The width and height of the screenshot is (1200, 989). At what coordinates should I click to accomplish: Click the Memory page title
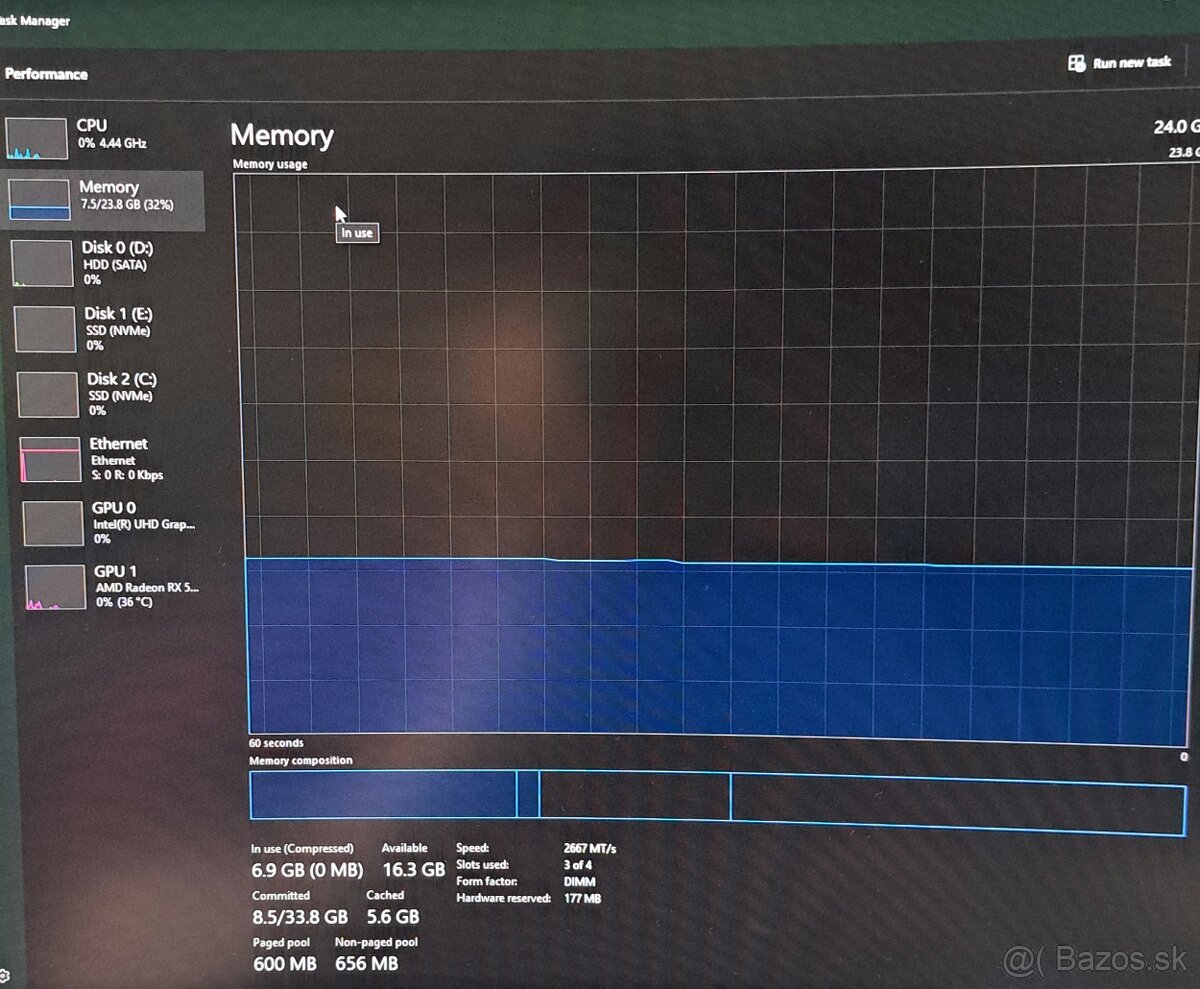(282, 136)
